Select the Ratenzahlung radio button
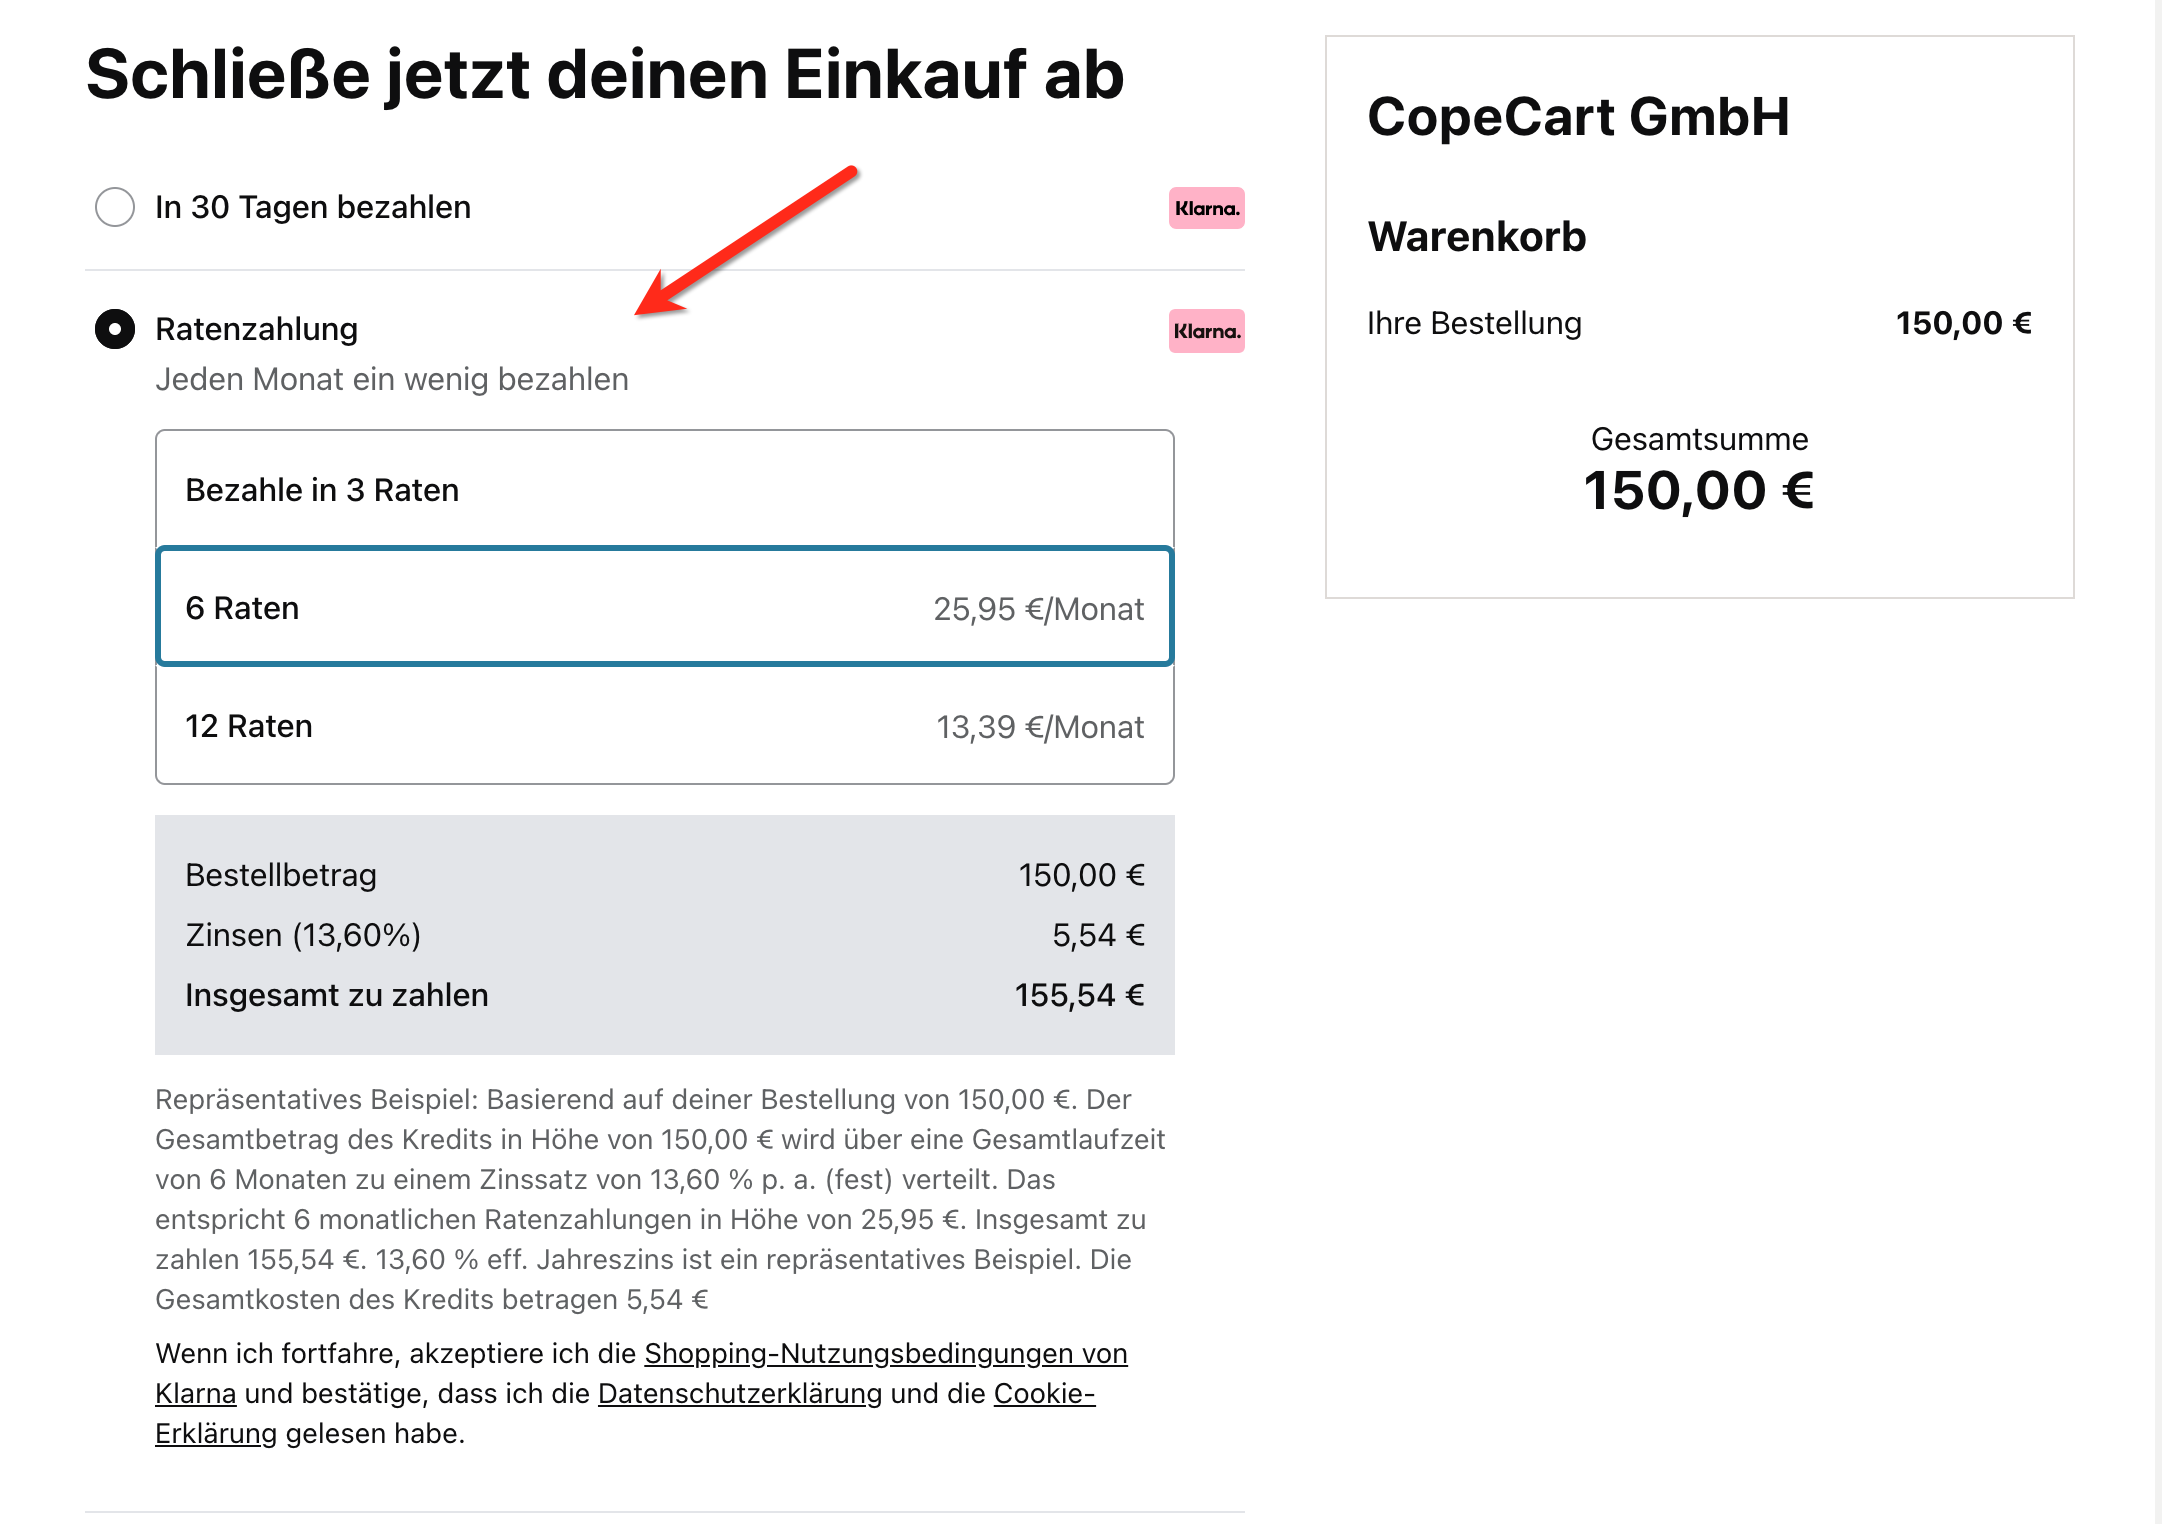Viewport: 2162px width, 1524px height. coord(115,329)
